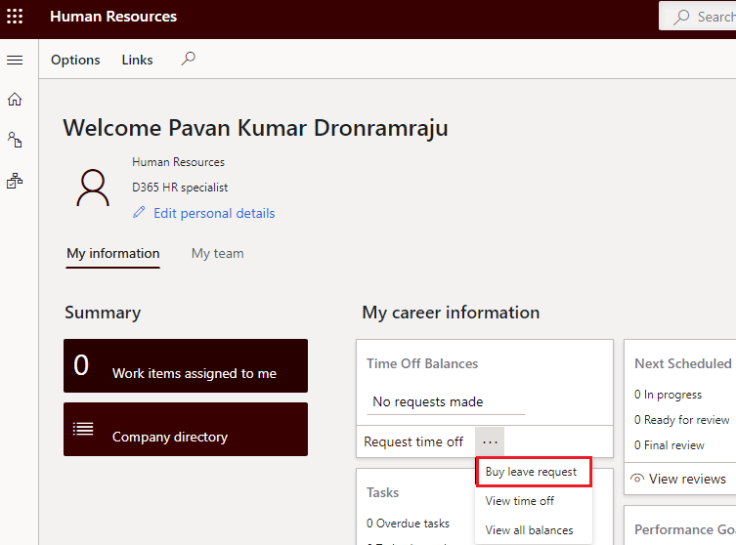This screenshot has height=545, width=736.
Task: Click the eye icon beside View reviews
Action: 637,479
